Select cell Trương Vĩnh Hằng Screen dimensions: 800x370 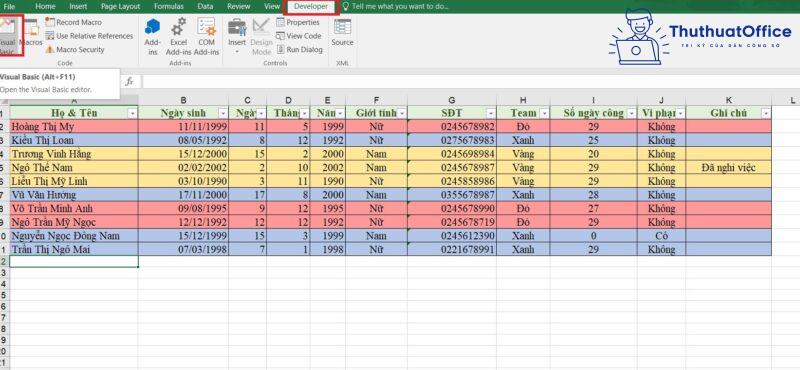tap(74, 154)
